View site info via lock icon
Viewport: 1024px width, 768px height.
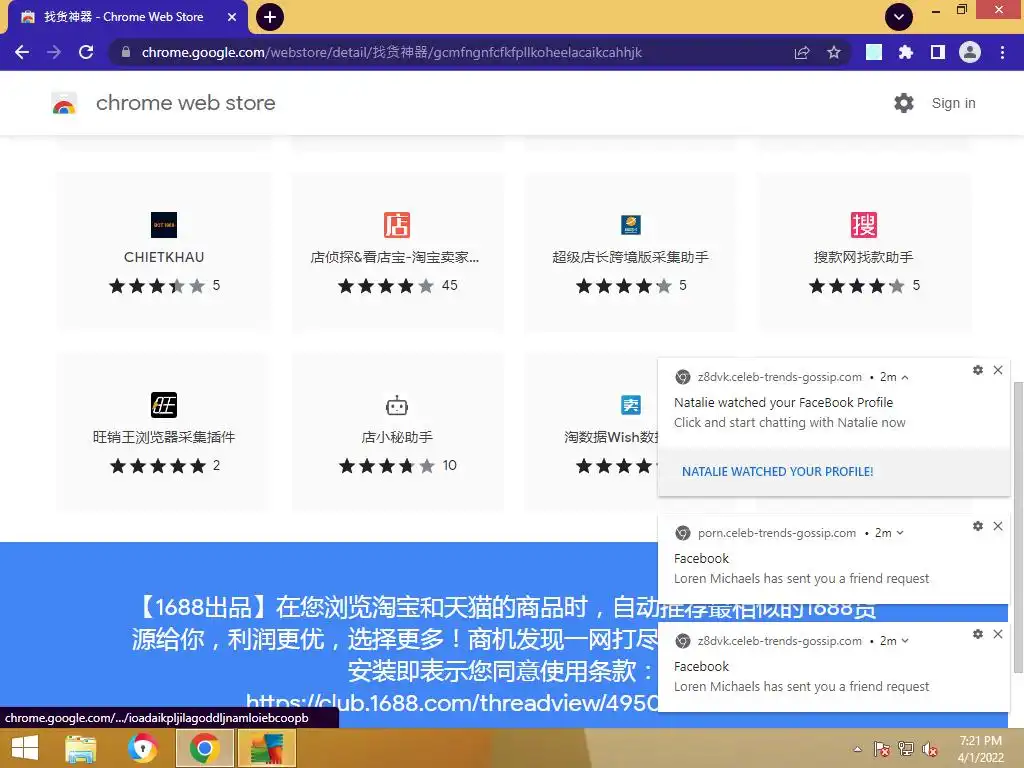[x=125, y=52]
